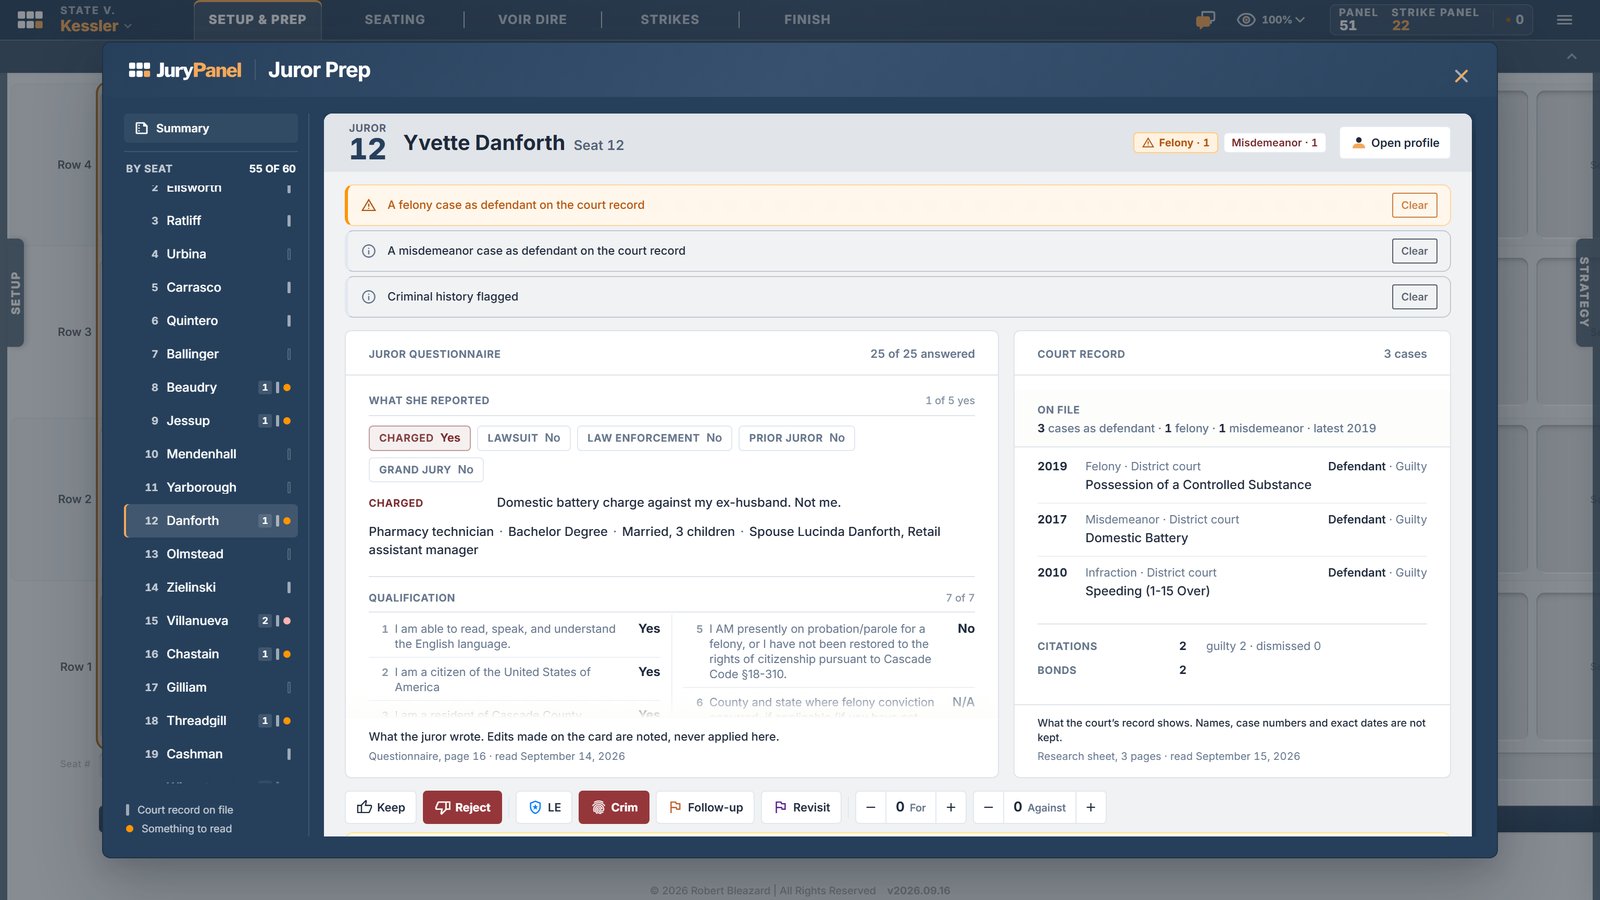Switch to the Seating tab
Screen dimensions: 1600x900
(x=394, y=19)
